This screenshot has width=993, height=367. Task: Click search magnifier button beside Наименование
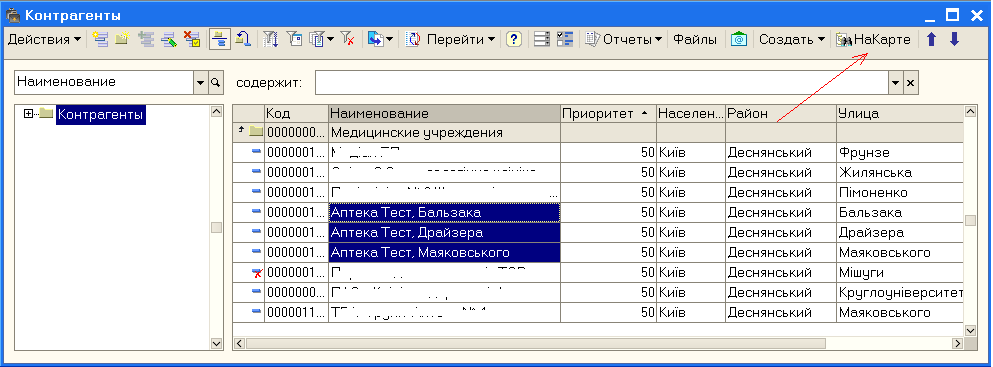(x=216, y=82)
